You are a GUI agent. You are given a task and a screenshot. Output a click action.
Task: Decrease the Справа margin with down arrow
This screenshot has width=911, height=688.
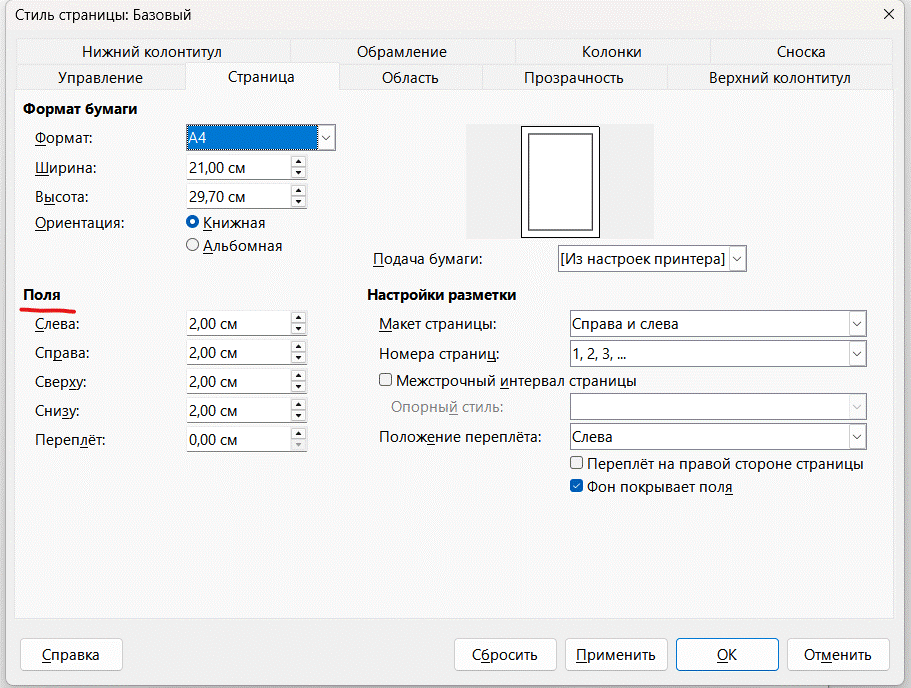pos(298,358)
